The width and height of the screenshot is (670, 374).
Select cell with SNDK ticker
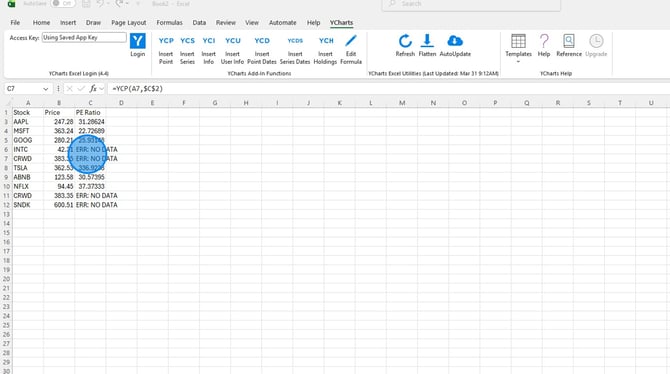coord(28,205)
